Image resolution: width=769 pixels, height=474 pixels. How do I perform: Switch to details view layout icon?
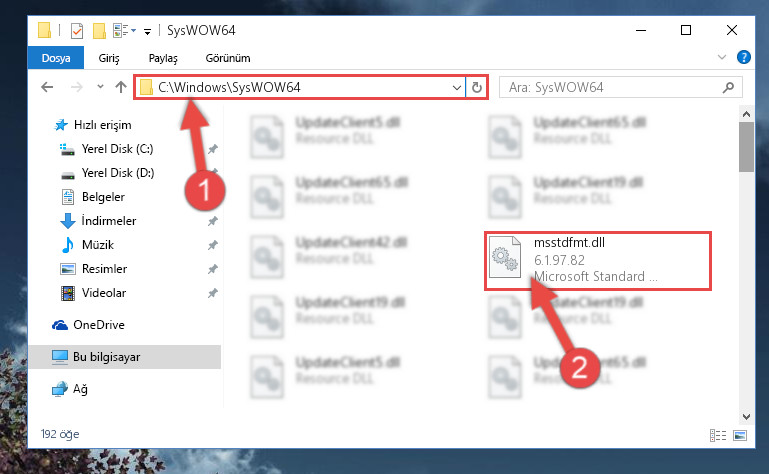point(718,435)
